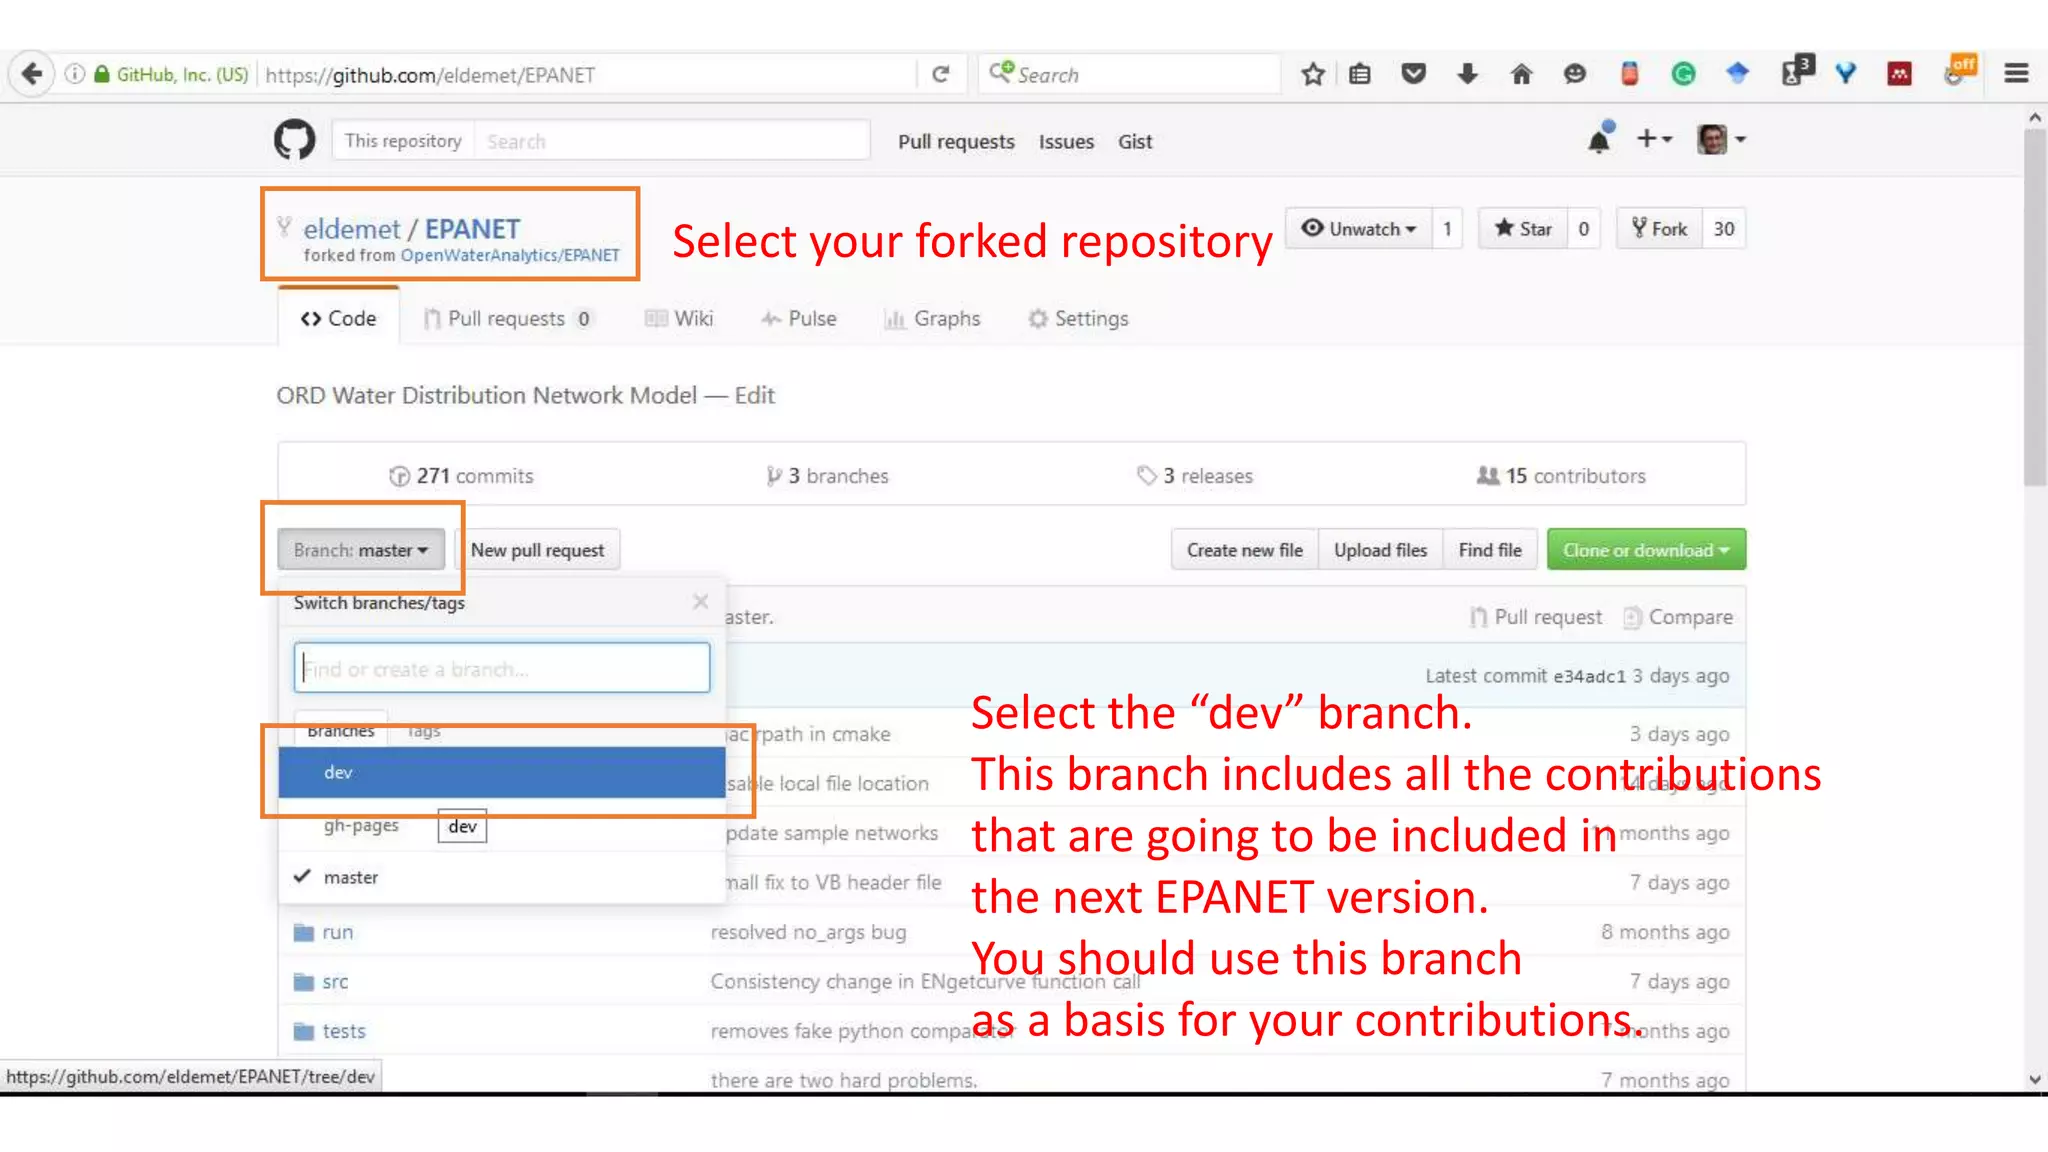Image resolution: width=2048 pixels, height=1152 pixels.
Task: Open the Graphs tab
Action: (932, 318)
